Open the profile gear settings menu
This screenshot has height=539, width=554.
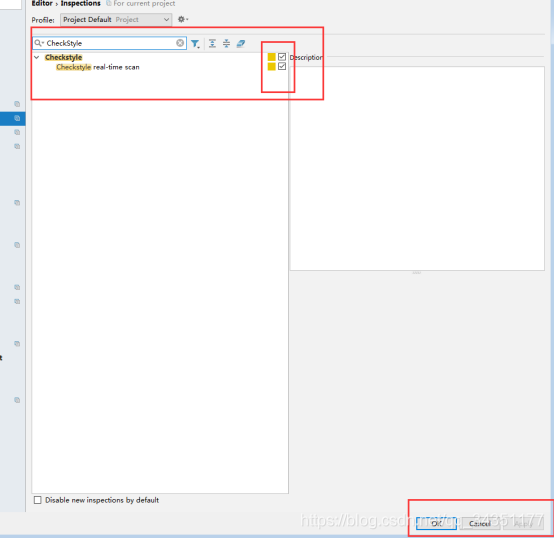[183, 19]
